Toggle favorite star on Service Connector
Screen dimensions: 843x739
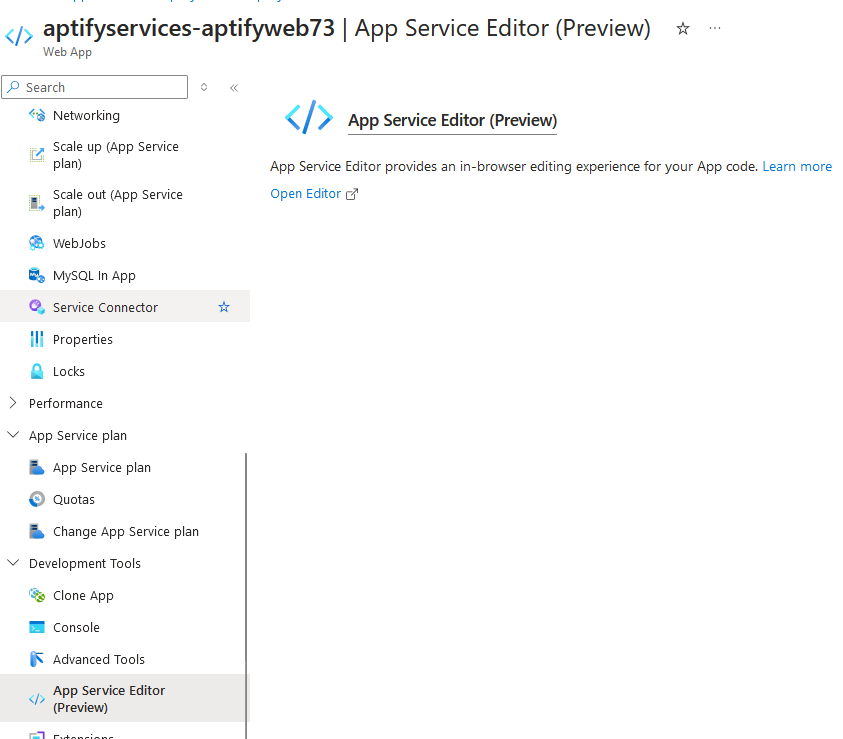[x=224, y=307]
